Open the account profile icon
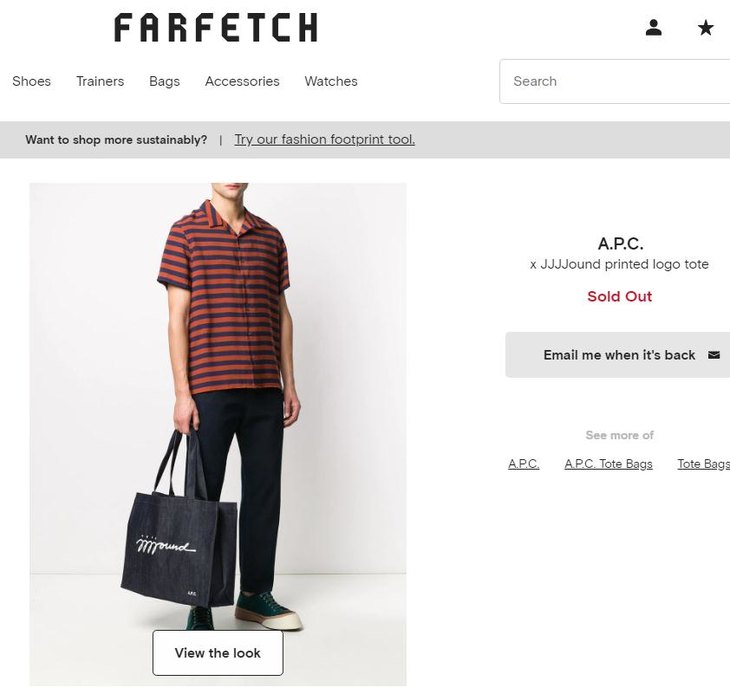The height and width of the screenshot is (694, 730). (654, 28)
